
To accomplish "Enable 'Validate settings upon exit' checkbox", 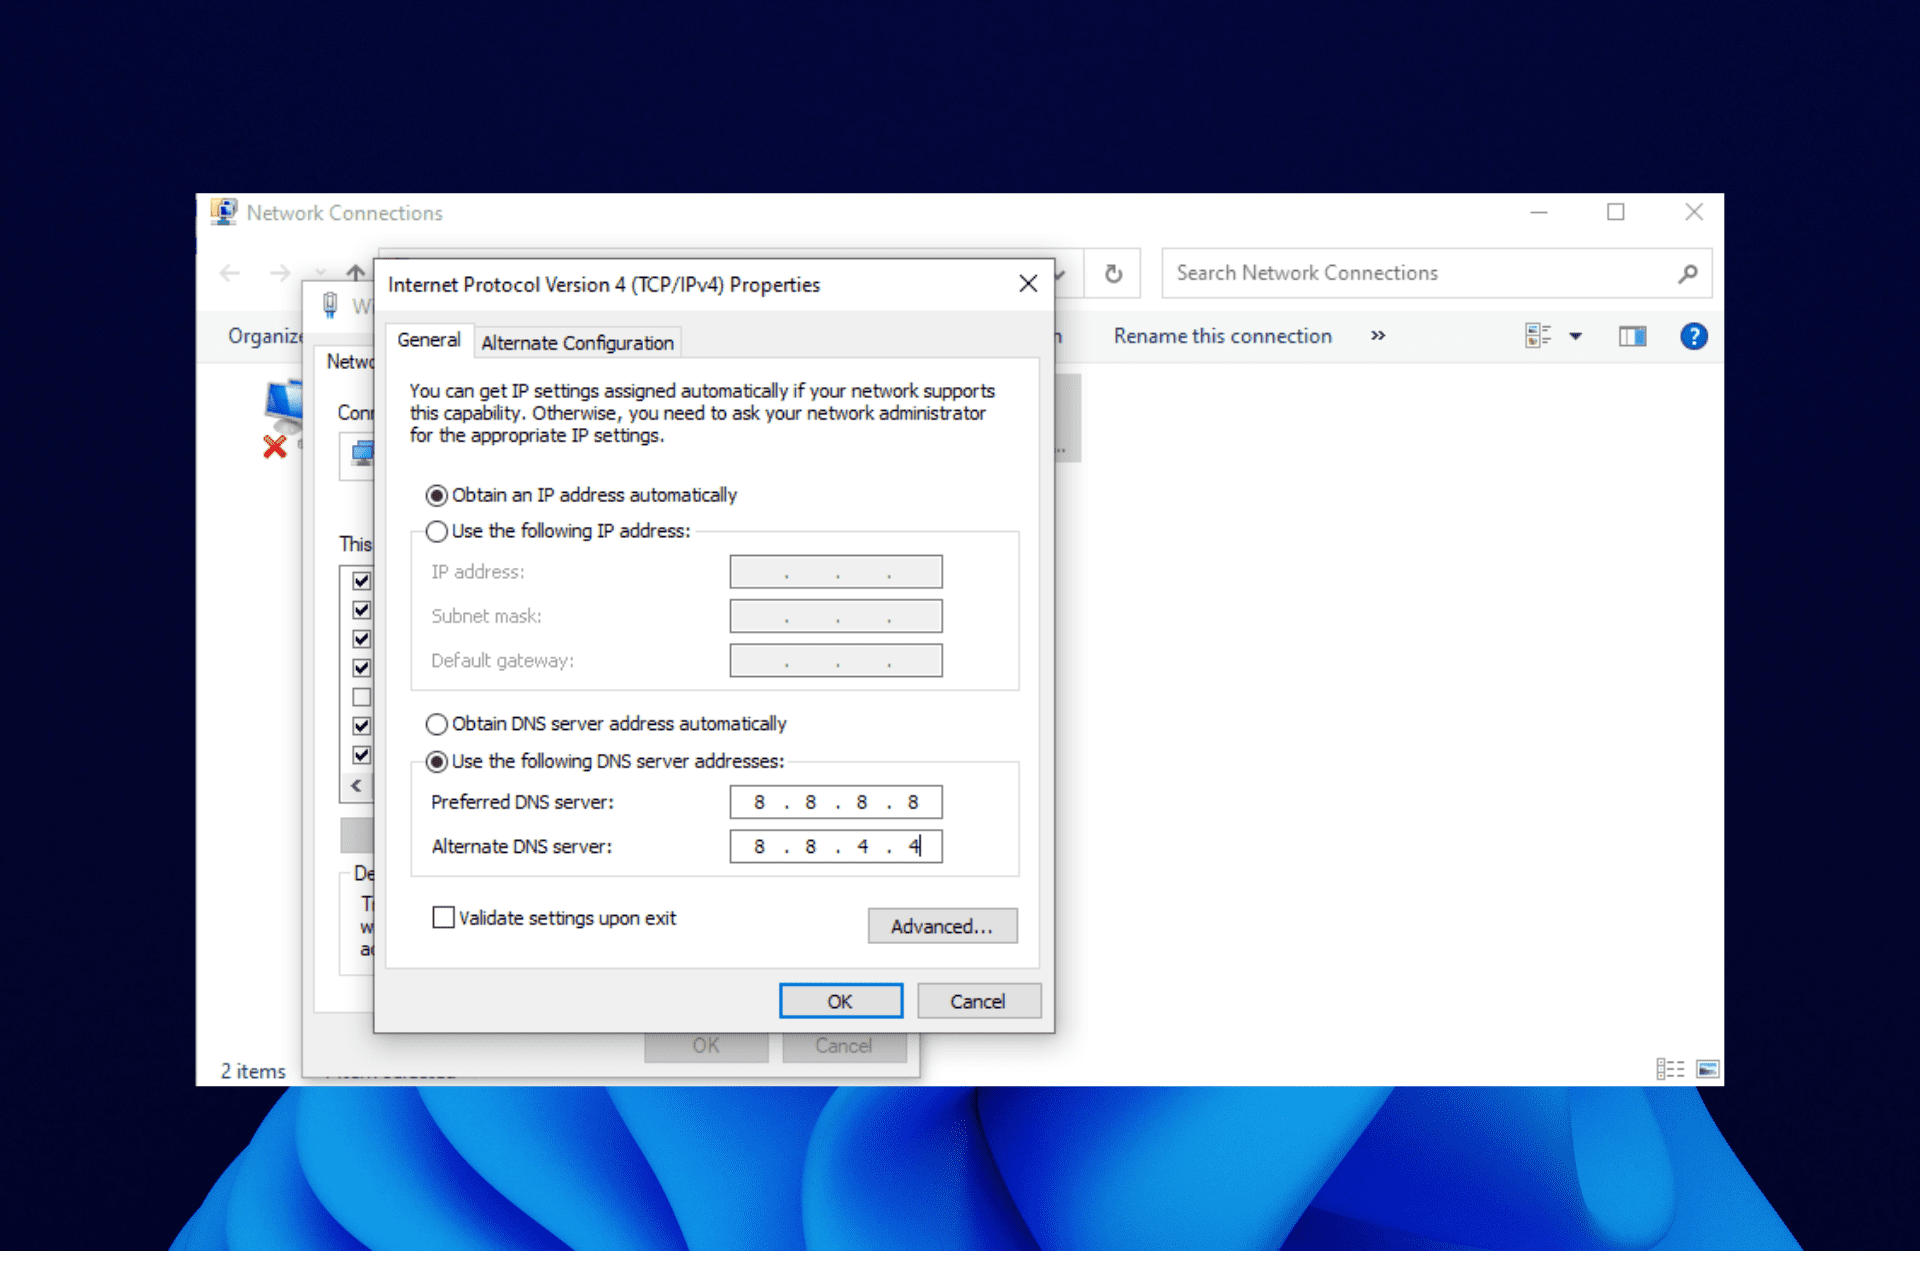I will click(444, 917).
